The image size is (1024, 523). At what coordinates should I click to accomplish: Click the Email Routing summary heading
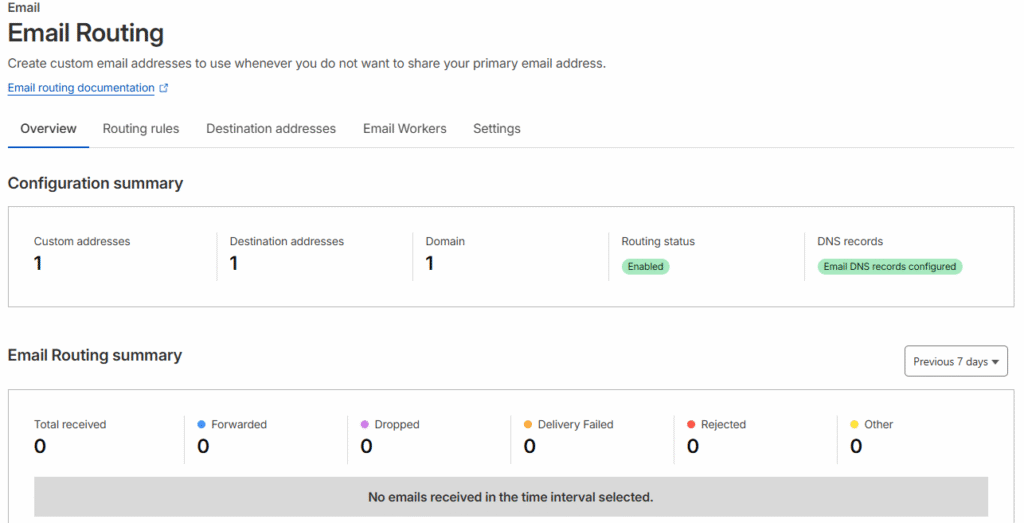95,355
